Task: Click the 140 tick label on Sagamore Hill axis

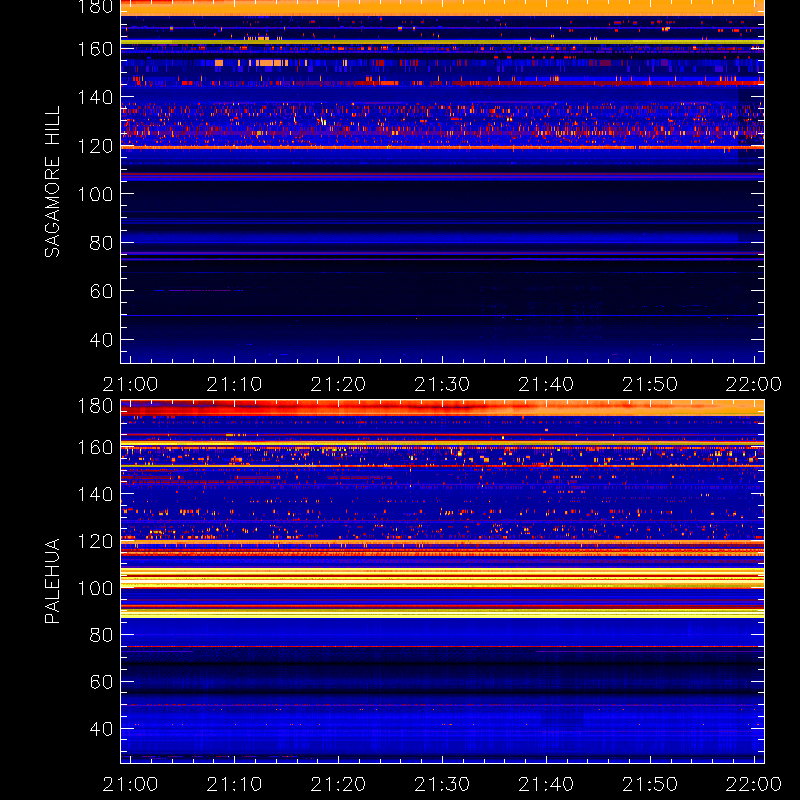Action: 95,97
